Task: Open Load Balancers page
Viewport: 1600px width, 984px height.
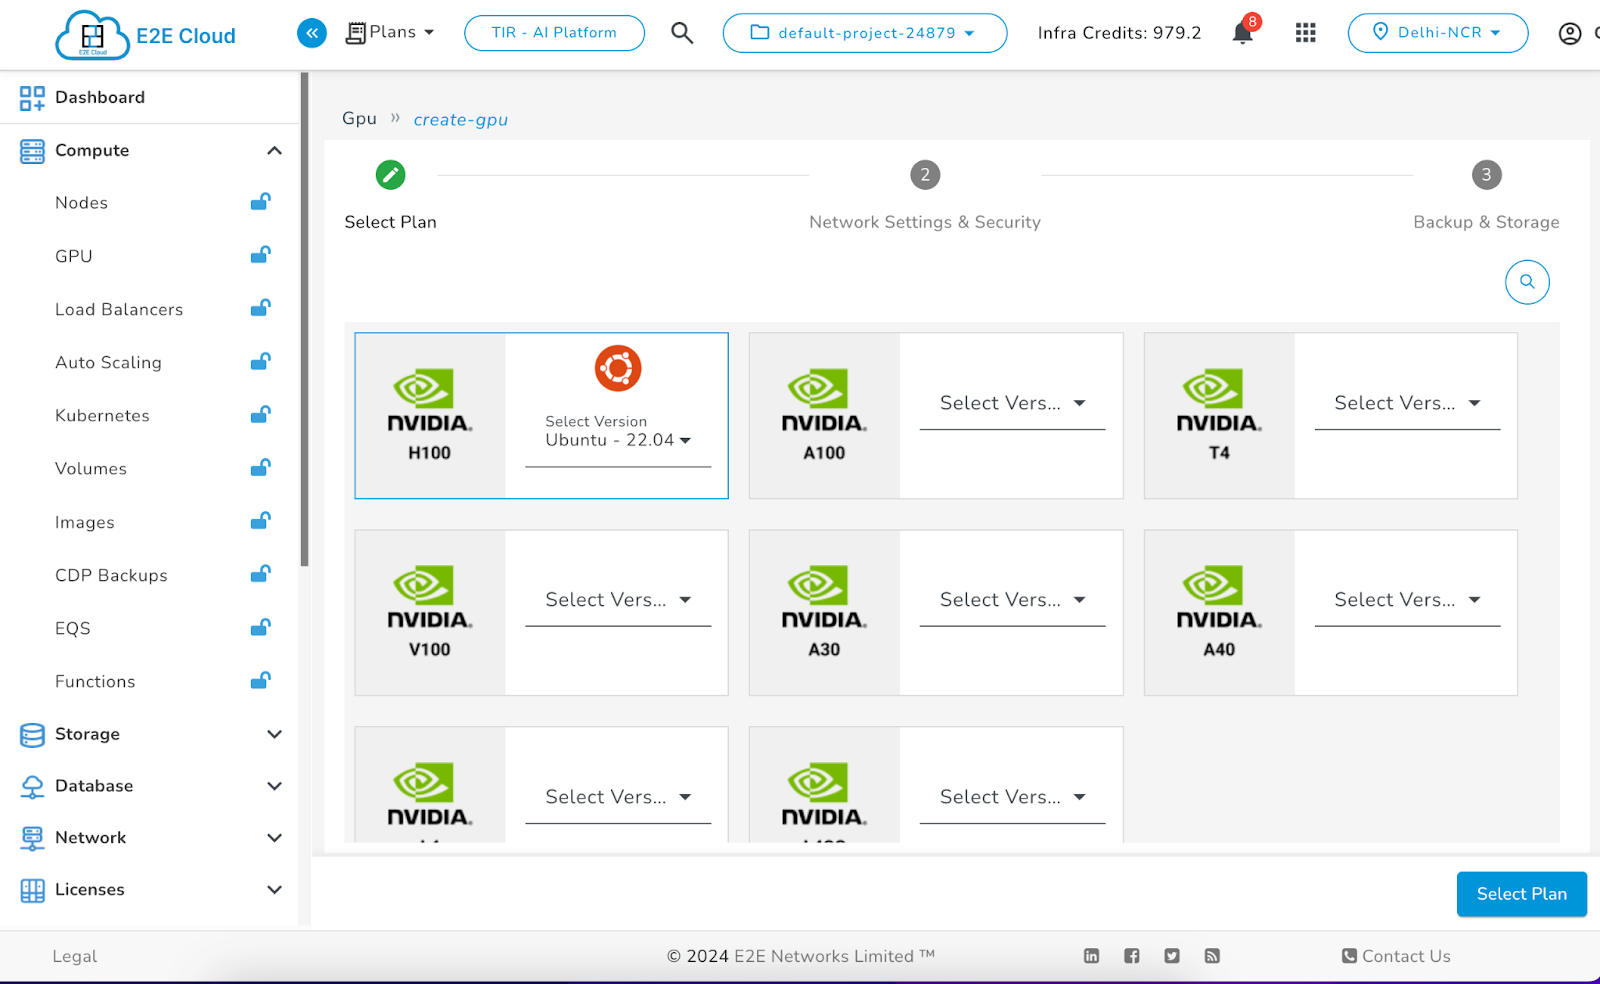Action: click(119, 310)
